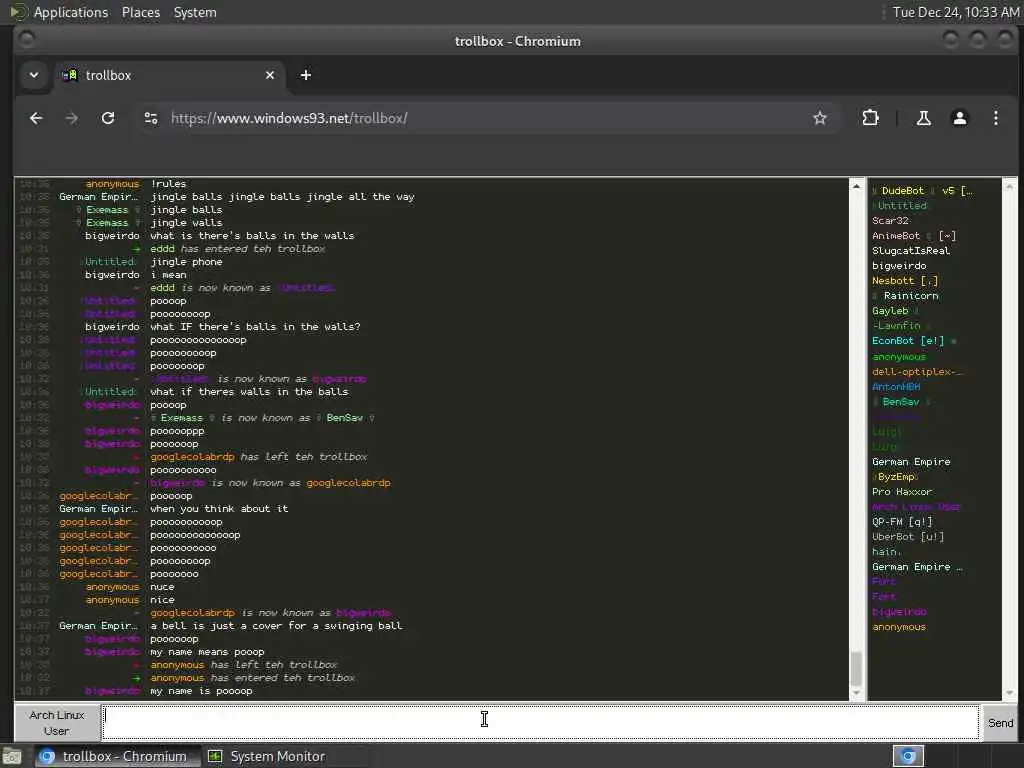The image size is (1024, 768).
Task: Click the forward navigation arrow
Action: click(x=72, y=118)
